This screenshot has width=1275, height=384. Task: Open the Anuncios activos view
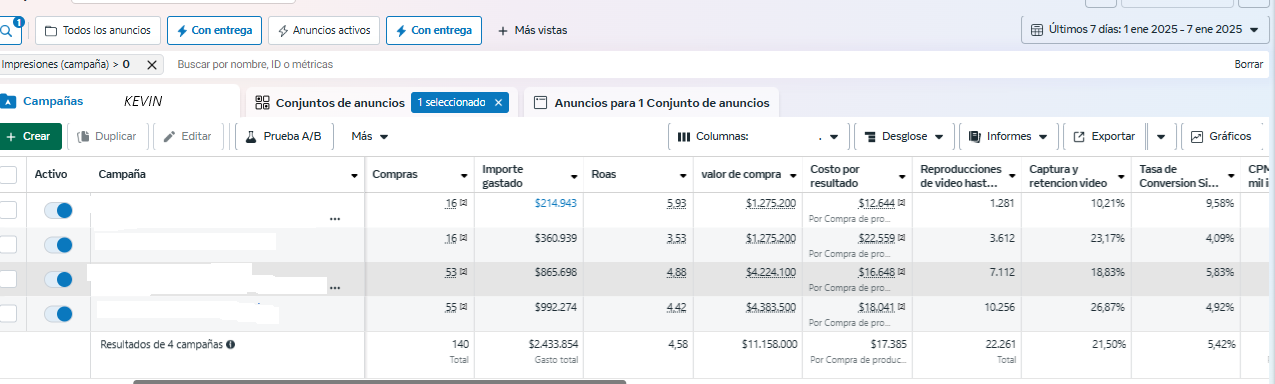324,30
